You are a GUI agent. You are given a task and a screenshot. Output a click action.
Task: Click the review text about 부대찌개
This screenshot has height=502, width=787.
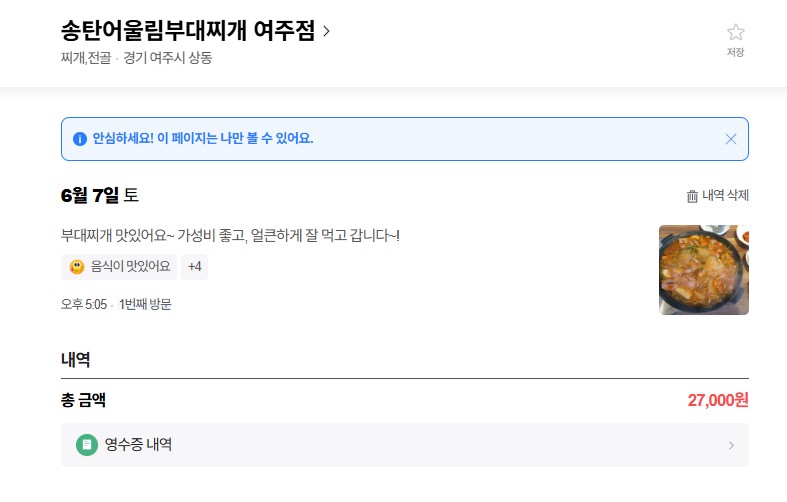(x=230, y=235)
